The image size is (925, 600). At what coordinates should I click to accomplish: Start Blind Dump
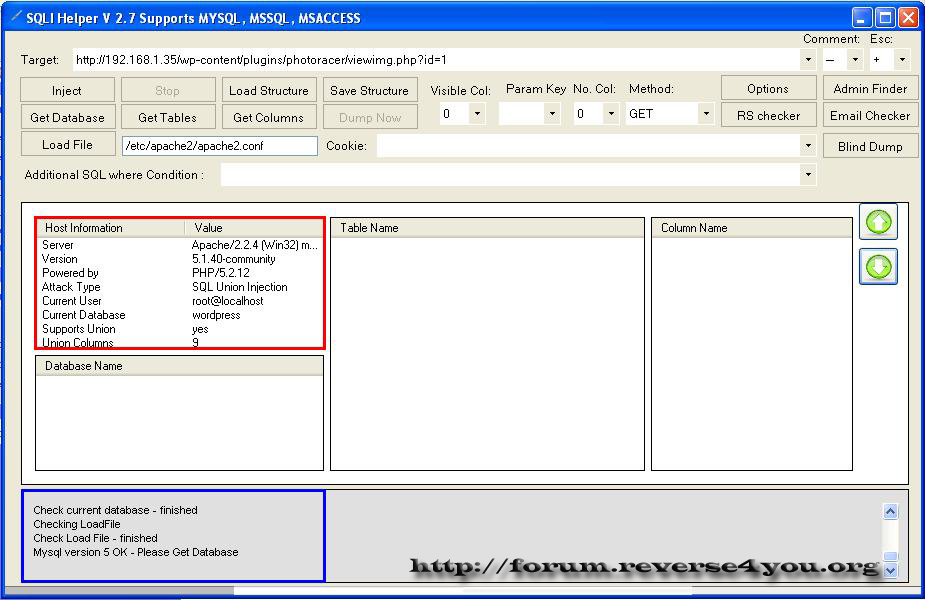click(870, 146)
